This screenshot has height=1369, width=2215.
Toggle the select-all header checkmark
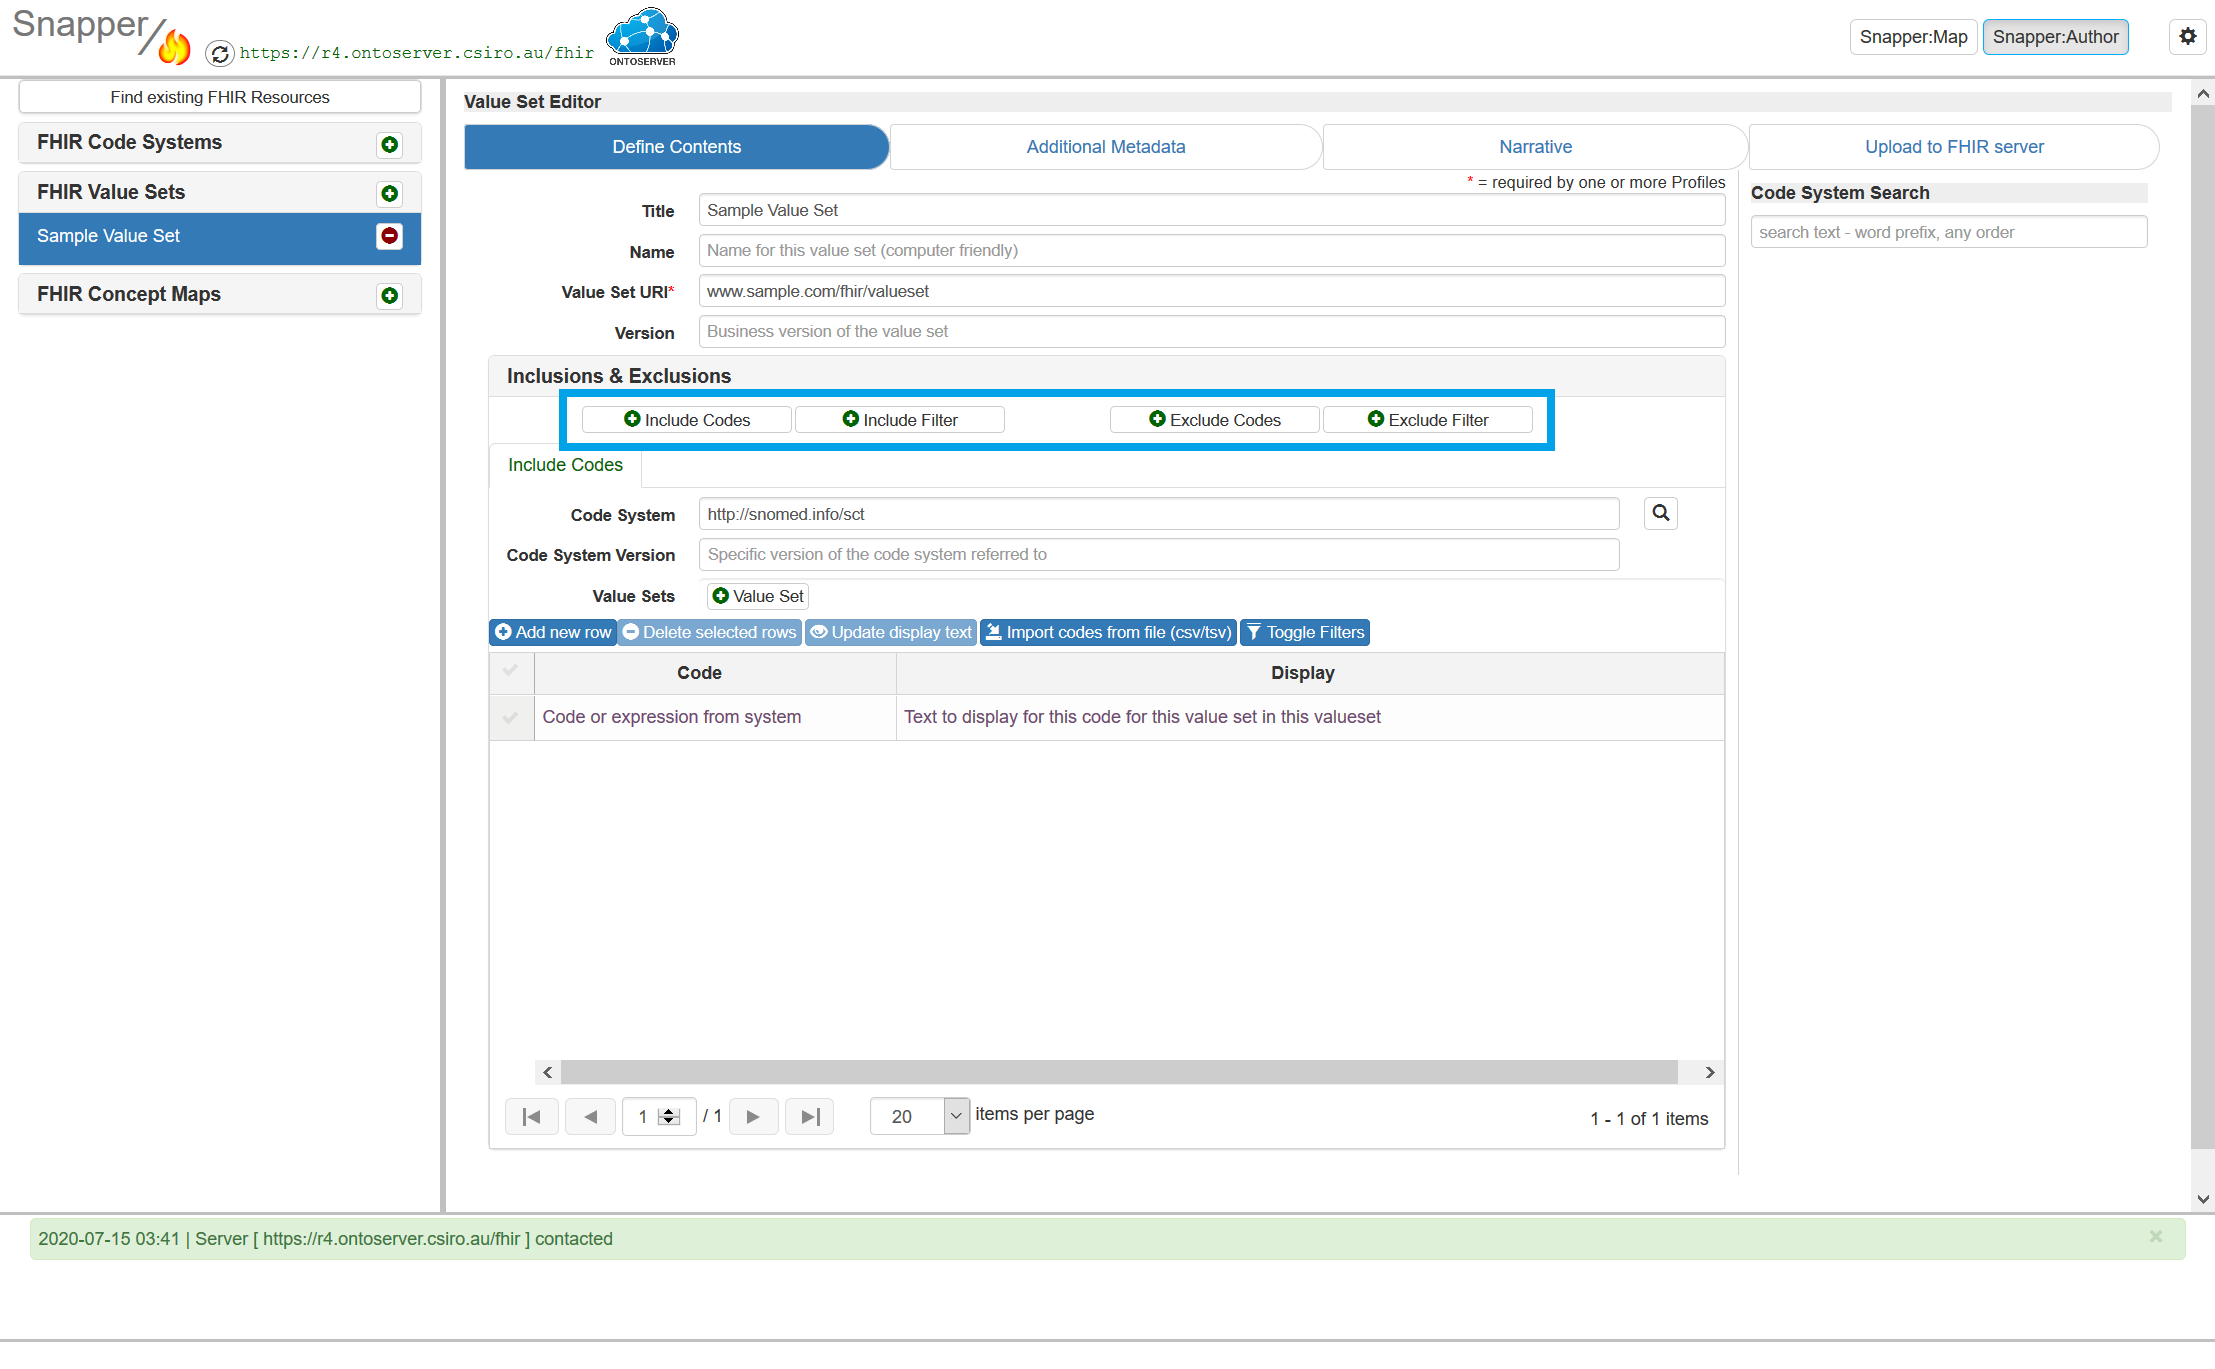[511, 671]
